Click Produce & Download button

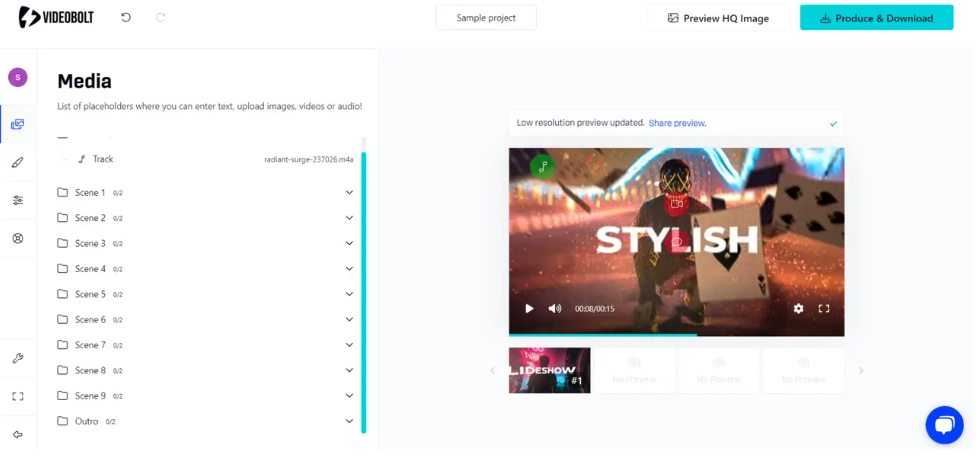pyautogui.click(x=876, y=18)
